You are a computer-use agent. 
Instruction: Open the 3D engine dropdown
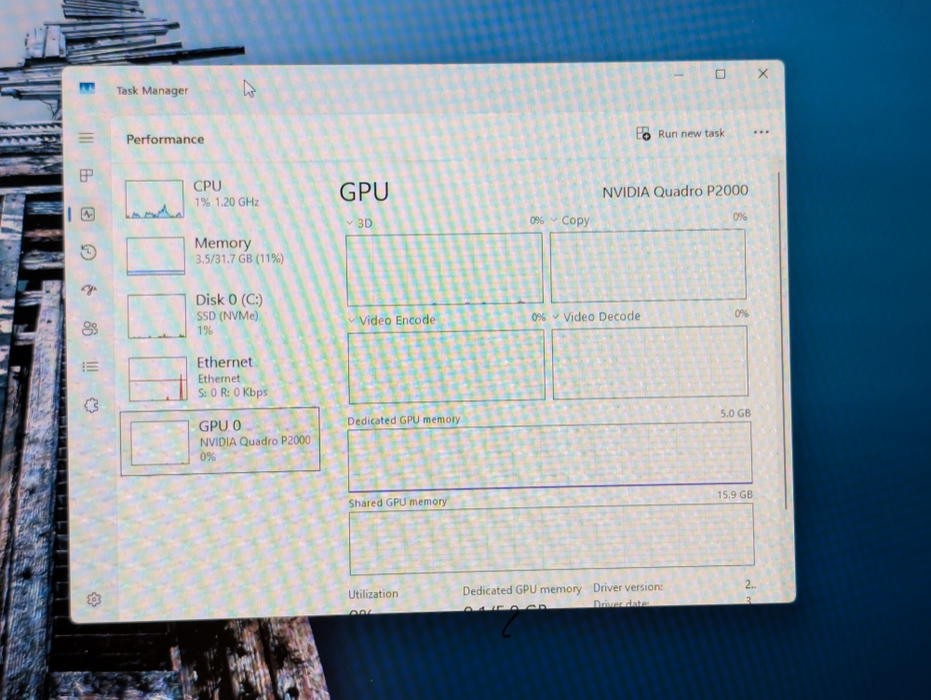pos(359,223)
